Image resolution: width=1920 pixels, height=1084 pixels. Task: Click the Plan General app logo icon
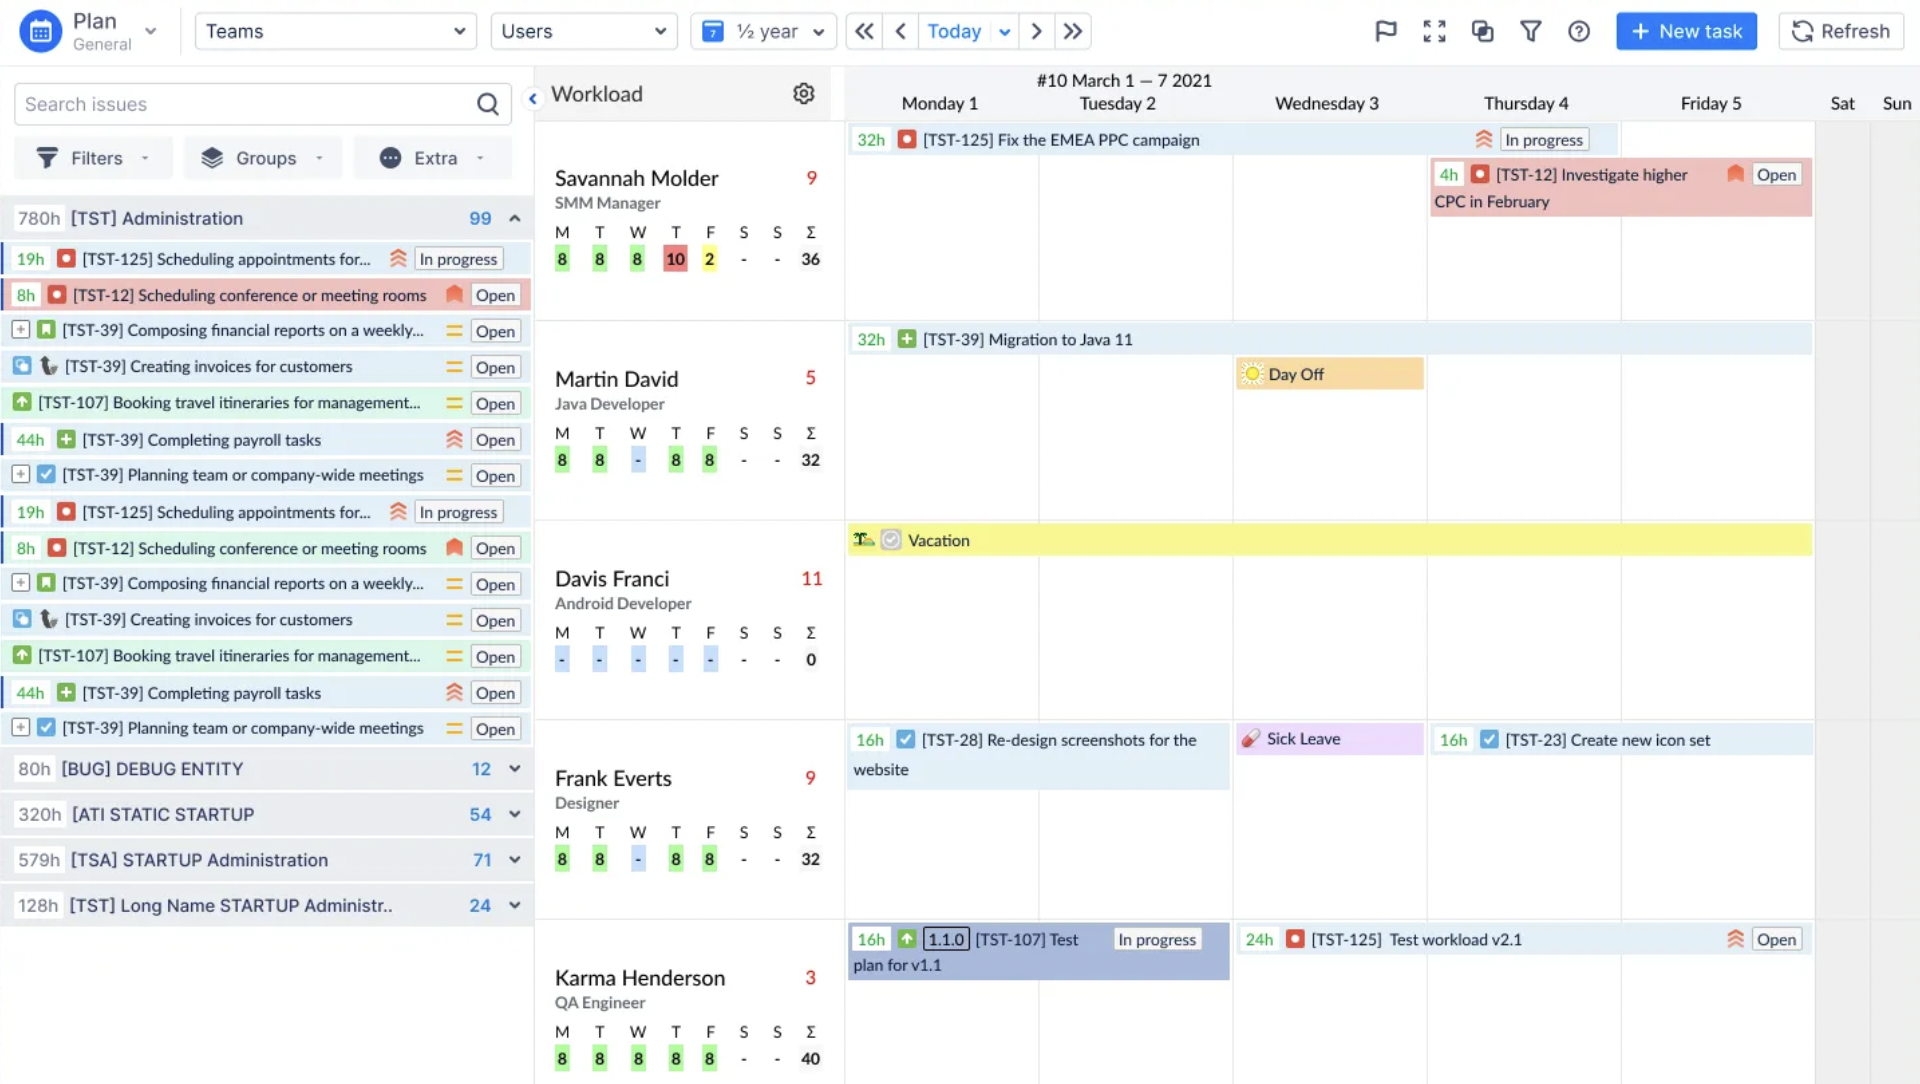[x=40, y=30]
